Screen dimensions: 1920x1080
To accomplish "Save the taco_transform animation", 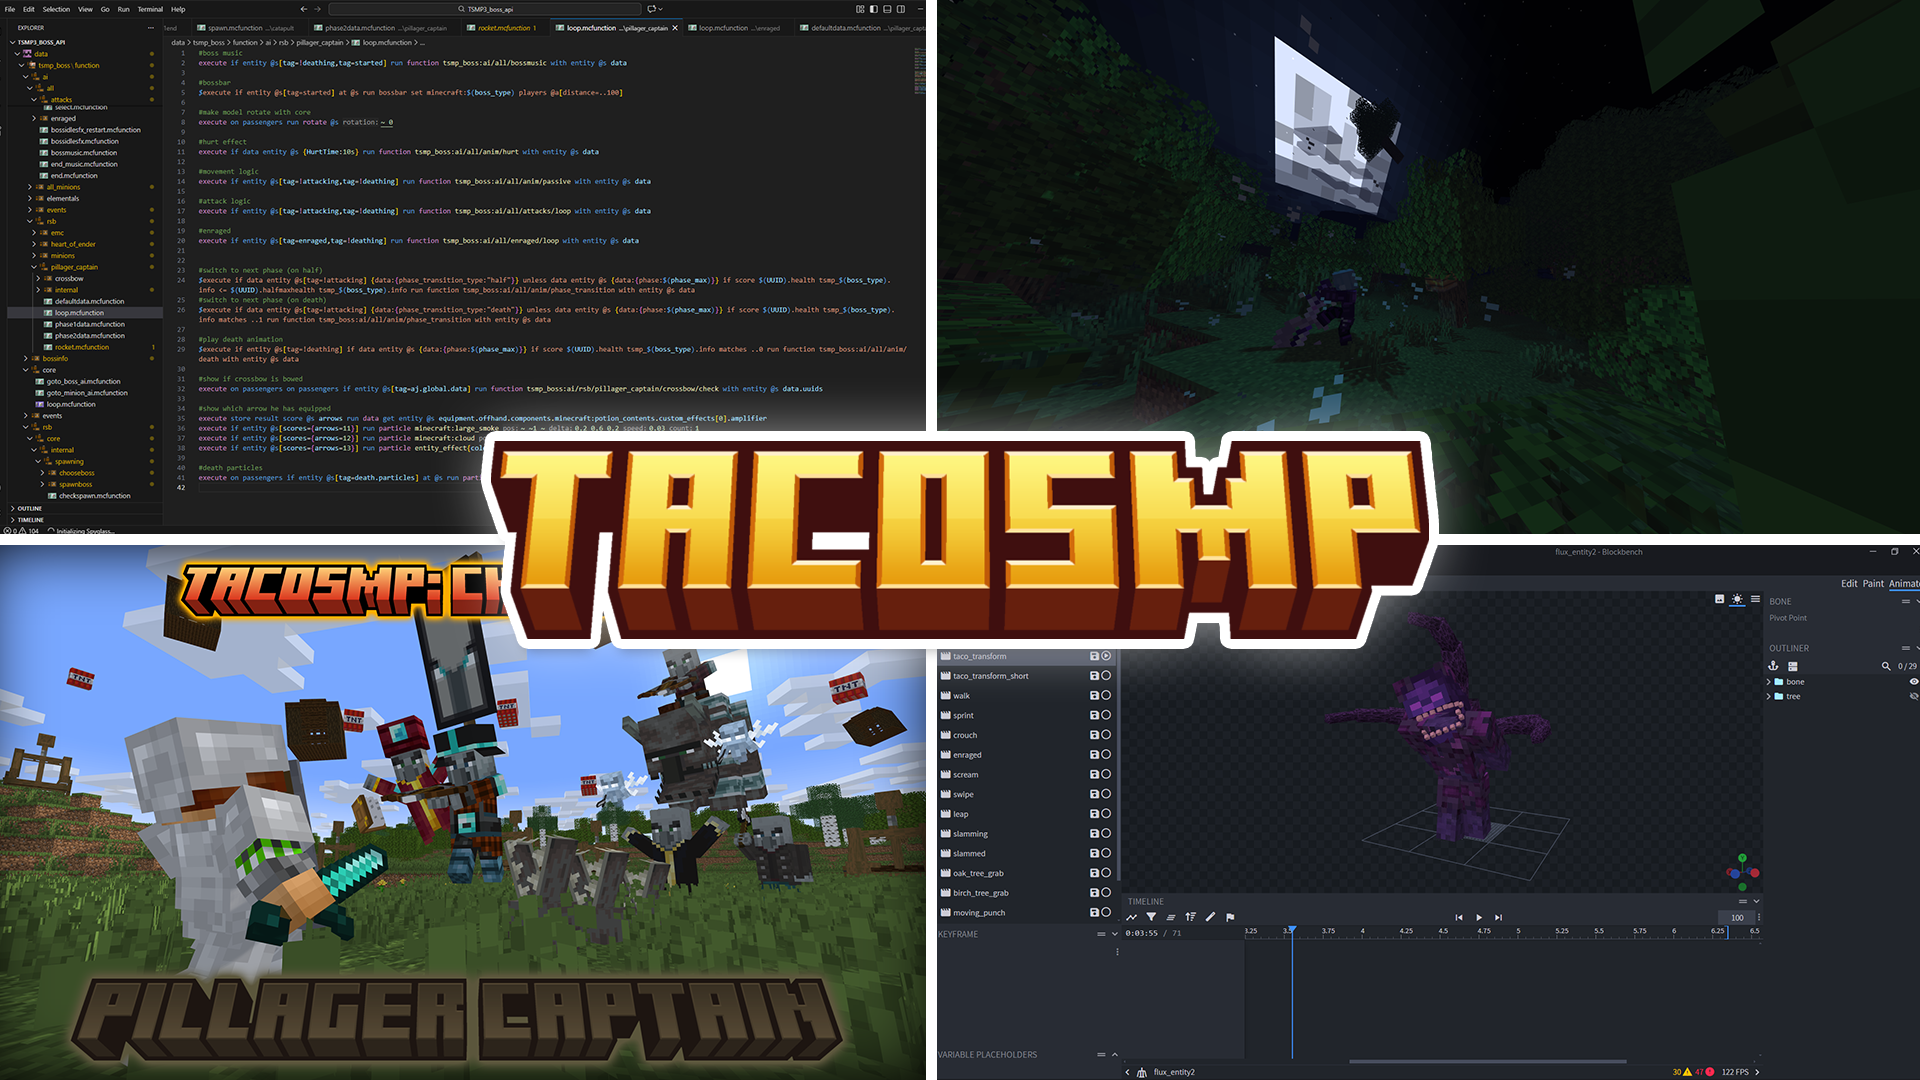I will pos(1094,656).
